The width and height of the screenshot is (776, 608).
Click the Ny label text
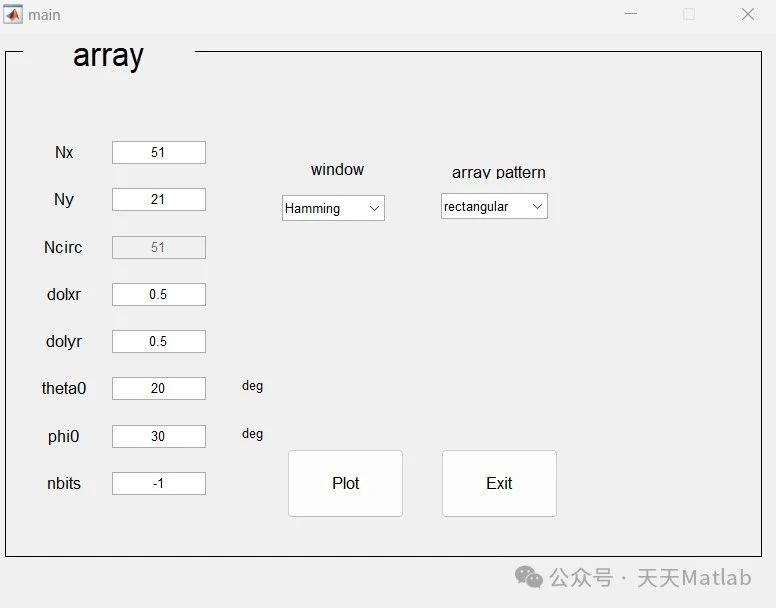pos(64,200)
